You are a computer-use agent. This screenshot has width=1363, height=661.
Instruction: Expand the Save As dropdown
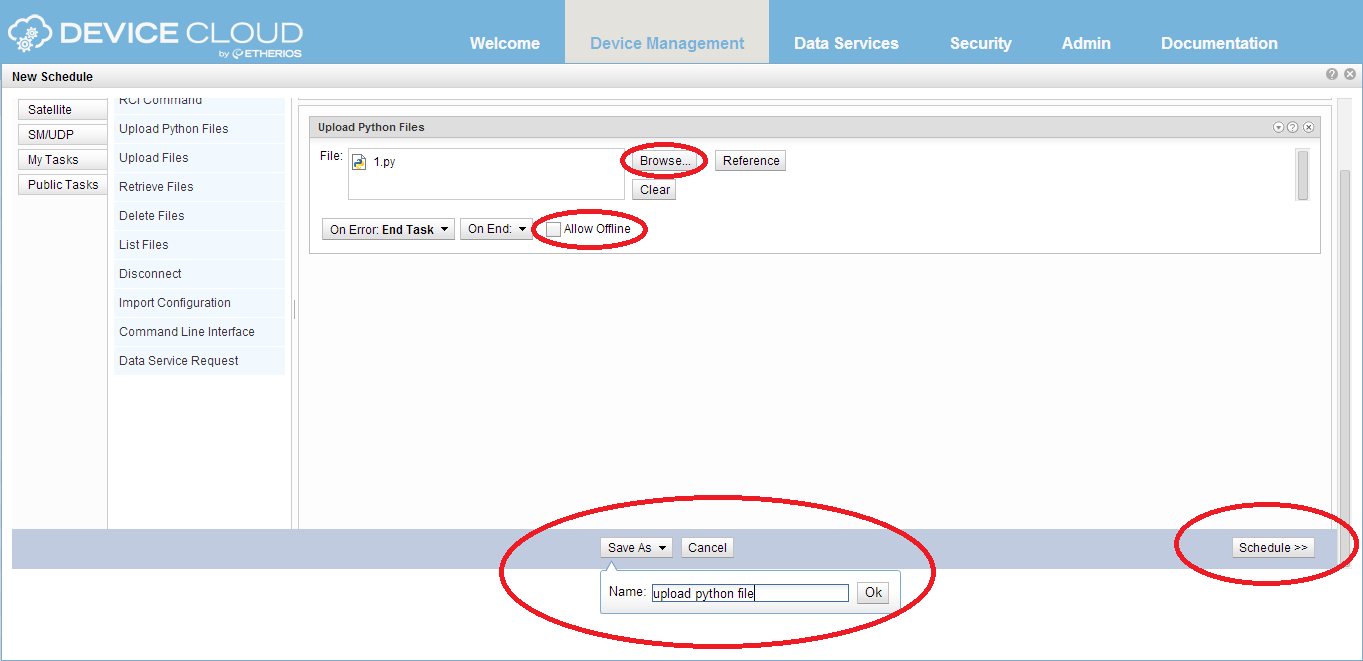[x=636, y=548]
